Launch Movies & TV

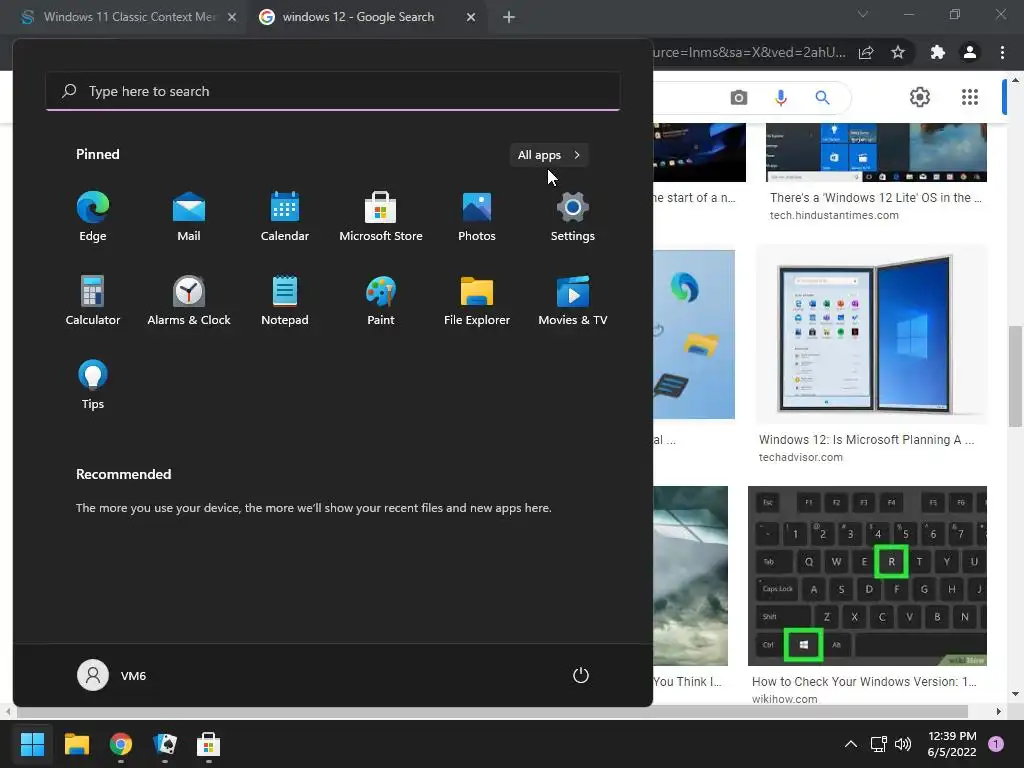(573, 300)
